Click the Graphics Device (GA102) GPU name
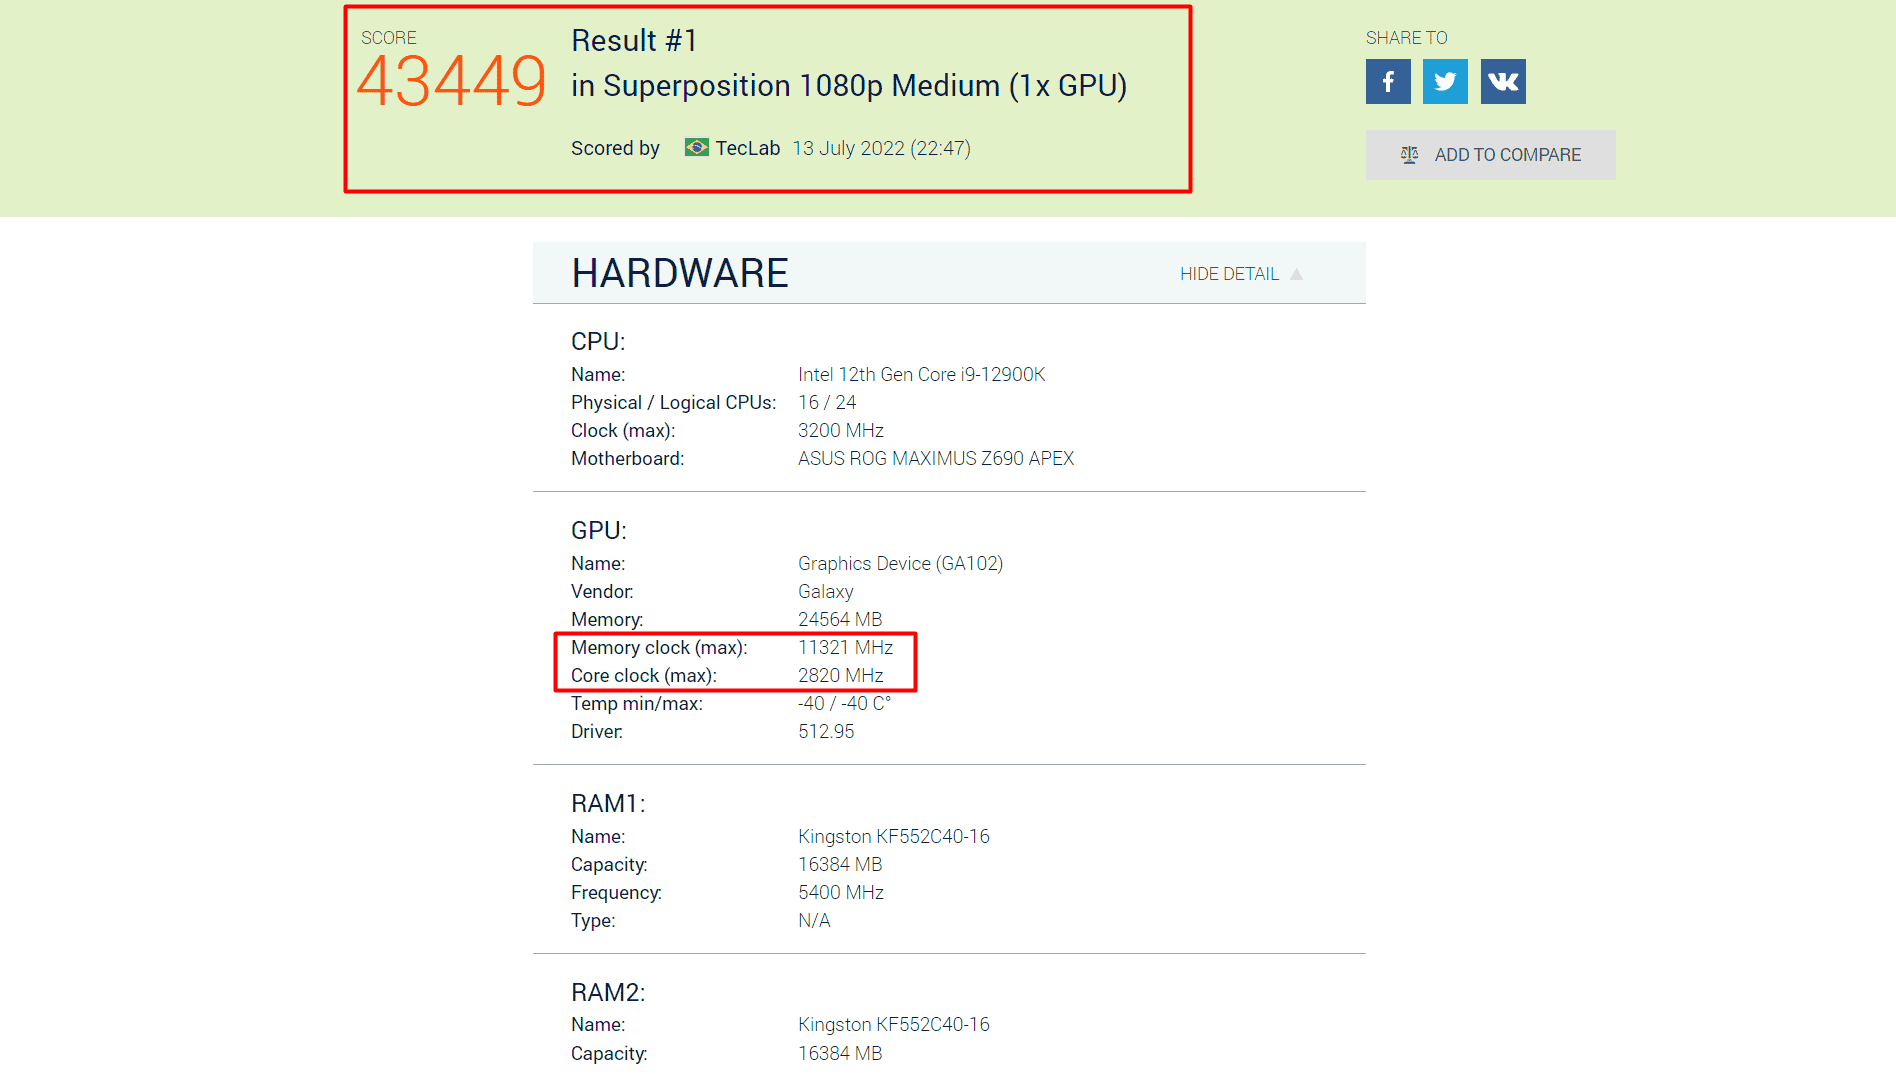This screenshot has height=1074, width=1896. coord(900,564)
